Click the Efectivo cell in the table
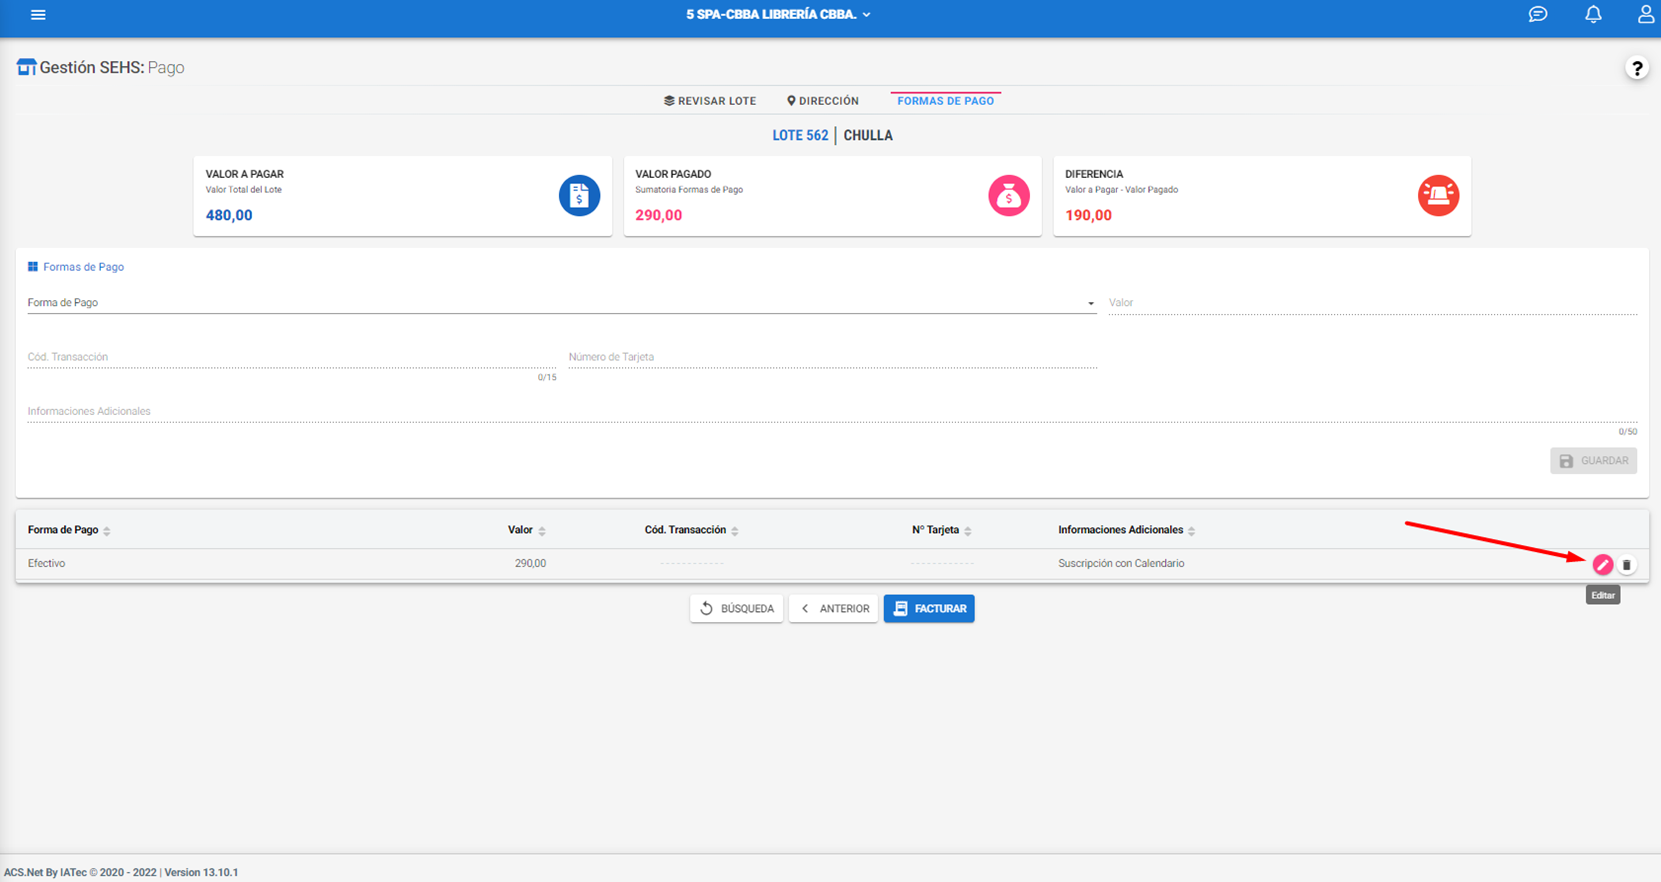 tap(46, 563)
